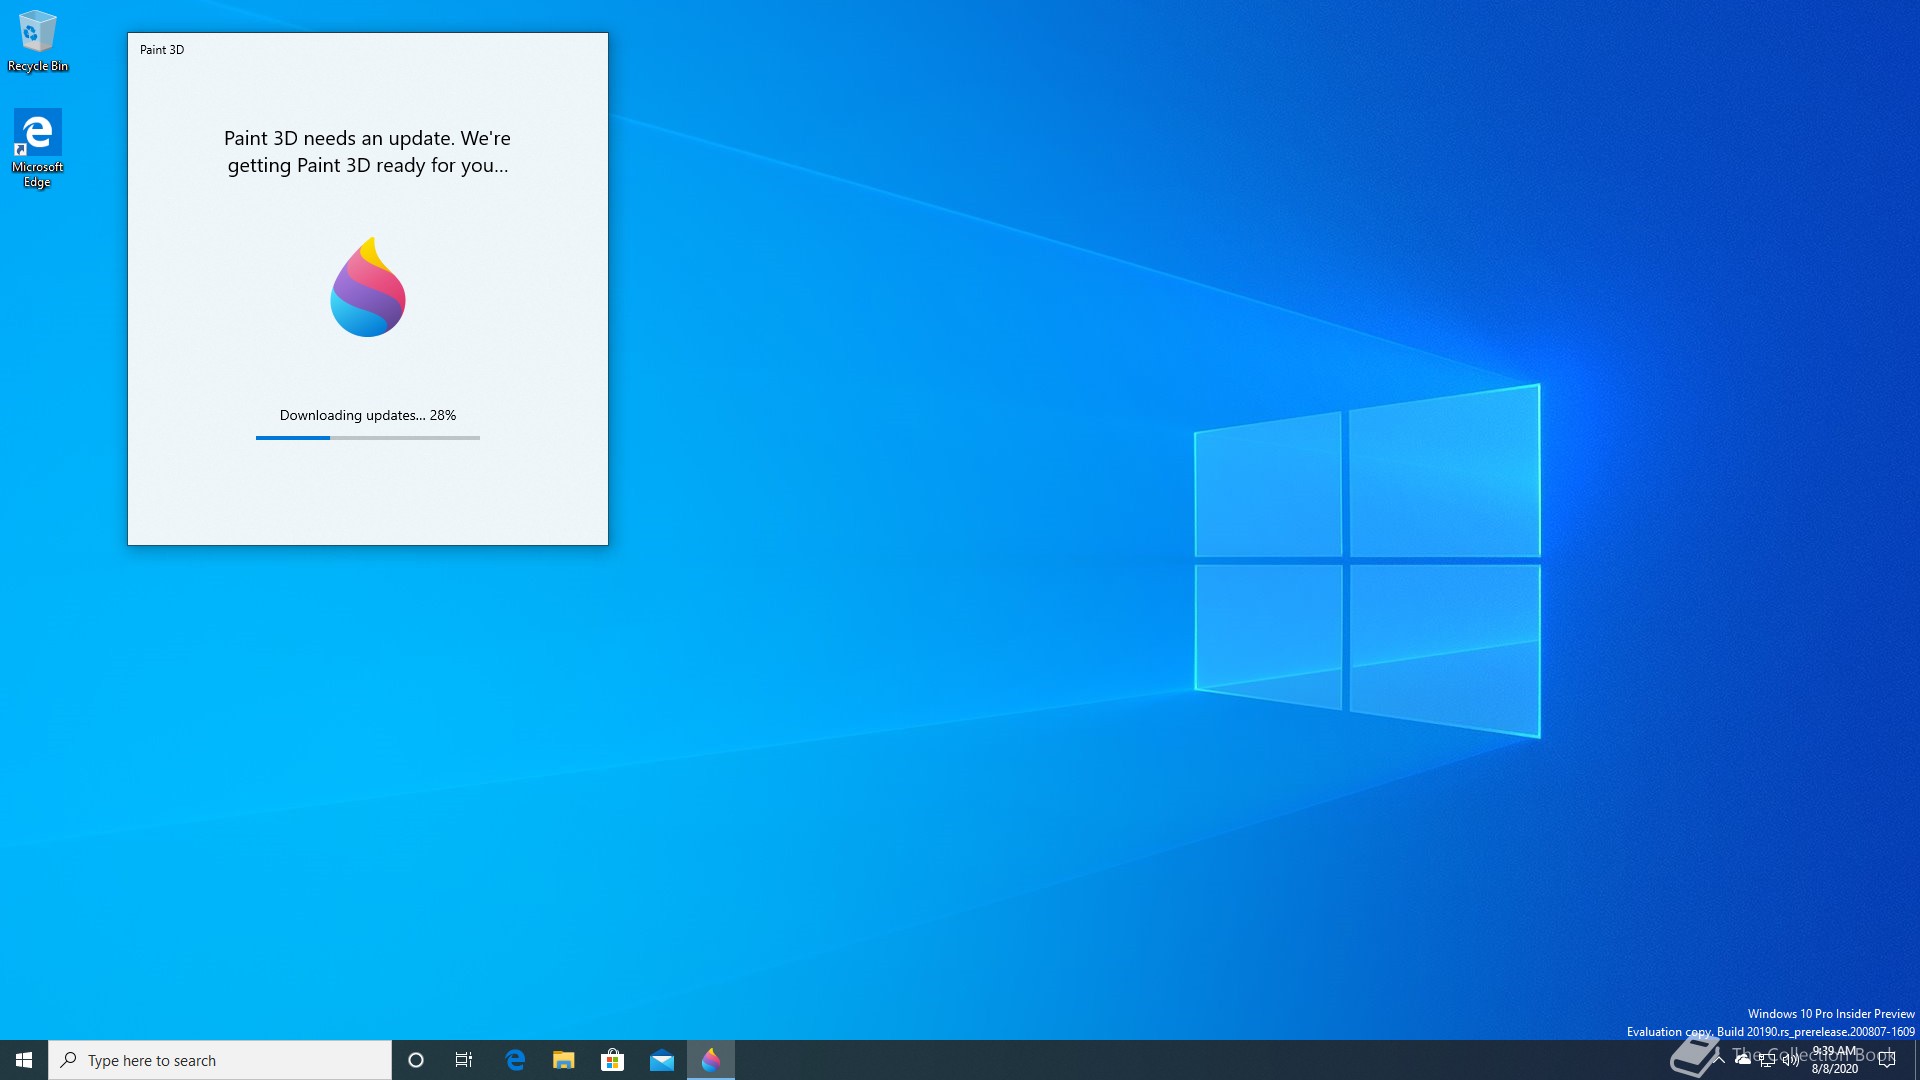Open network status tray icon
This screenshot has width=1920, height=1080.
tap(1767, 1060)
